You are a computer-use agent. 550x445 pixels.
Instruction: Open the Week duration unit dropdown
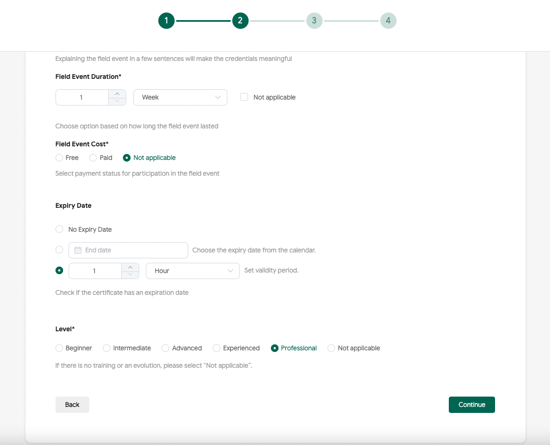tap(180, 97)
